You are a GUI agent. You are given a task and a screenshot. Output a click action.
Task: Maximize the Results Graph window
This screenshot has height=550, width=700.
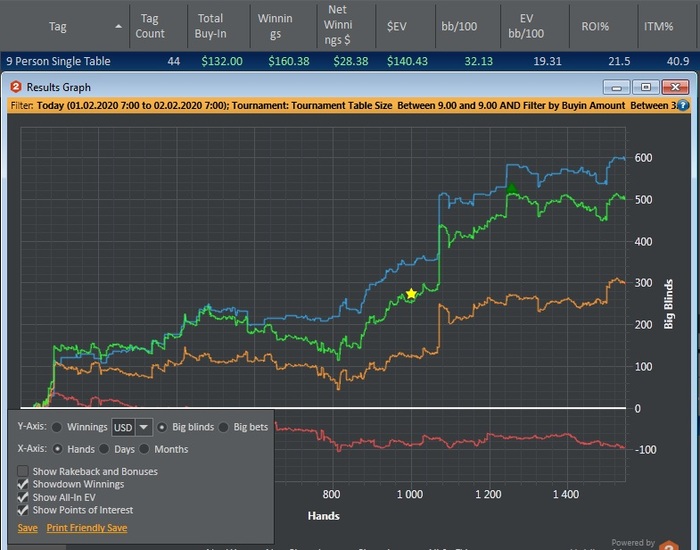[646, 87]
